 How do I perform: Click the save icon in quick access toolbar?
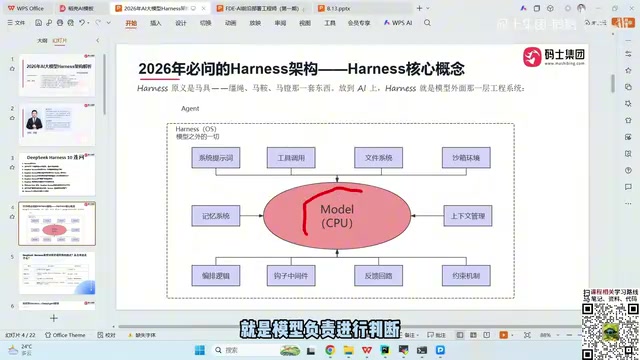click(x=38, y=23)
